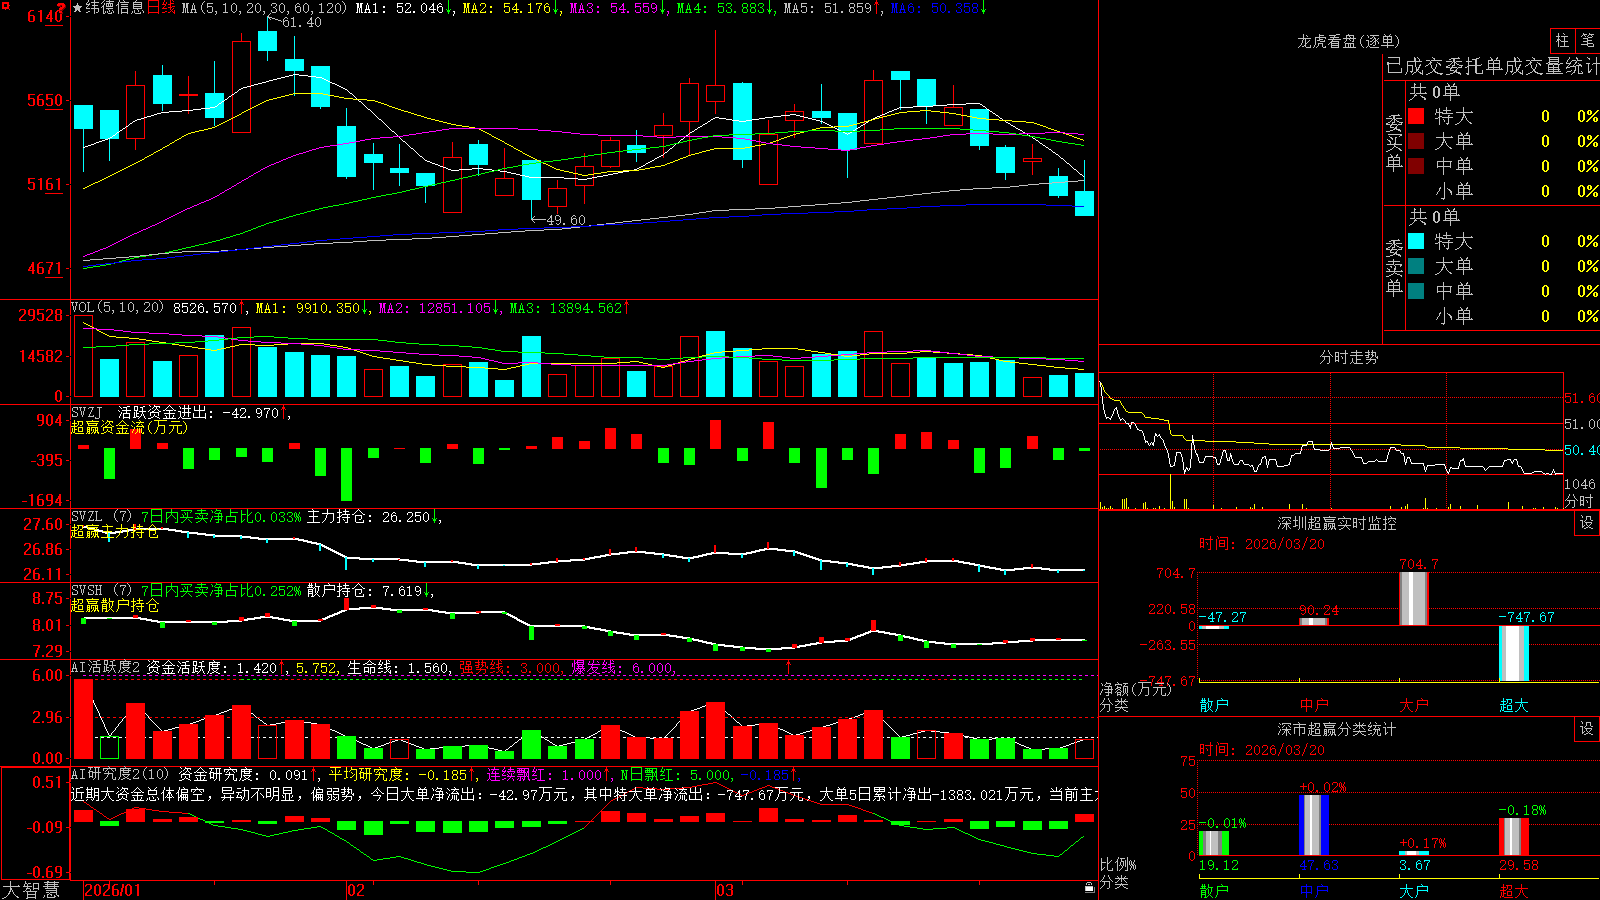
Task: Click the 日线 period label
Action: coord(161,8)
